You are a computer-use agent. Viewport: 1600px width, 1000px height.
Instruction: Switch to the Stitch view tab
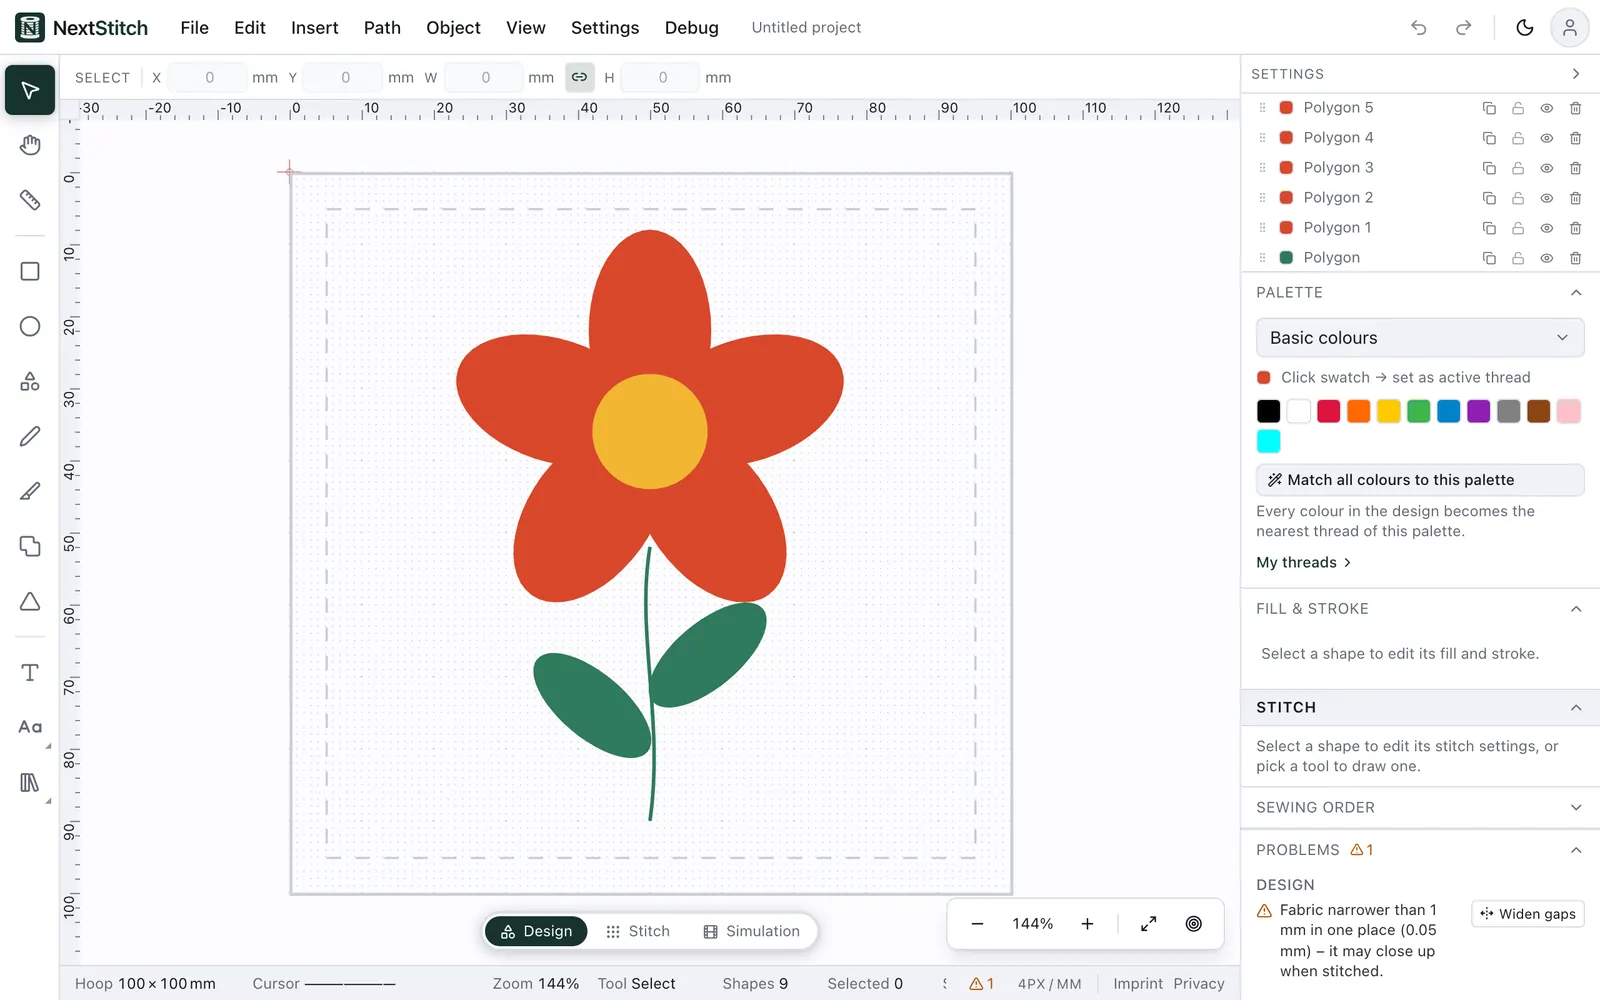coord(638,931)
